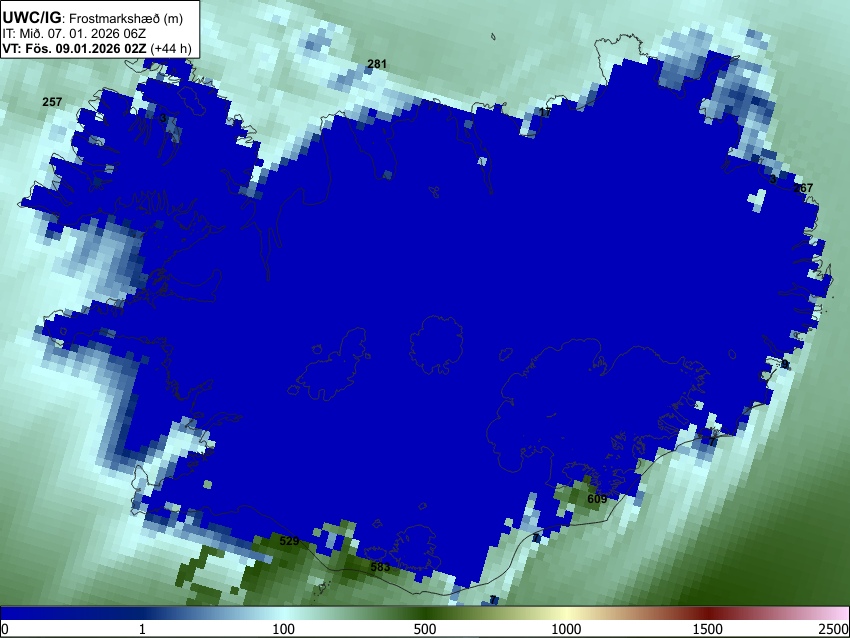
Task: Click the 281 value label on map
Action: click(x=377, y=64)
